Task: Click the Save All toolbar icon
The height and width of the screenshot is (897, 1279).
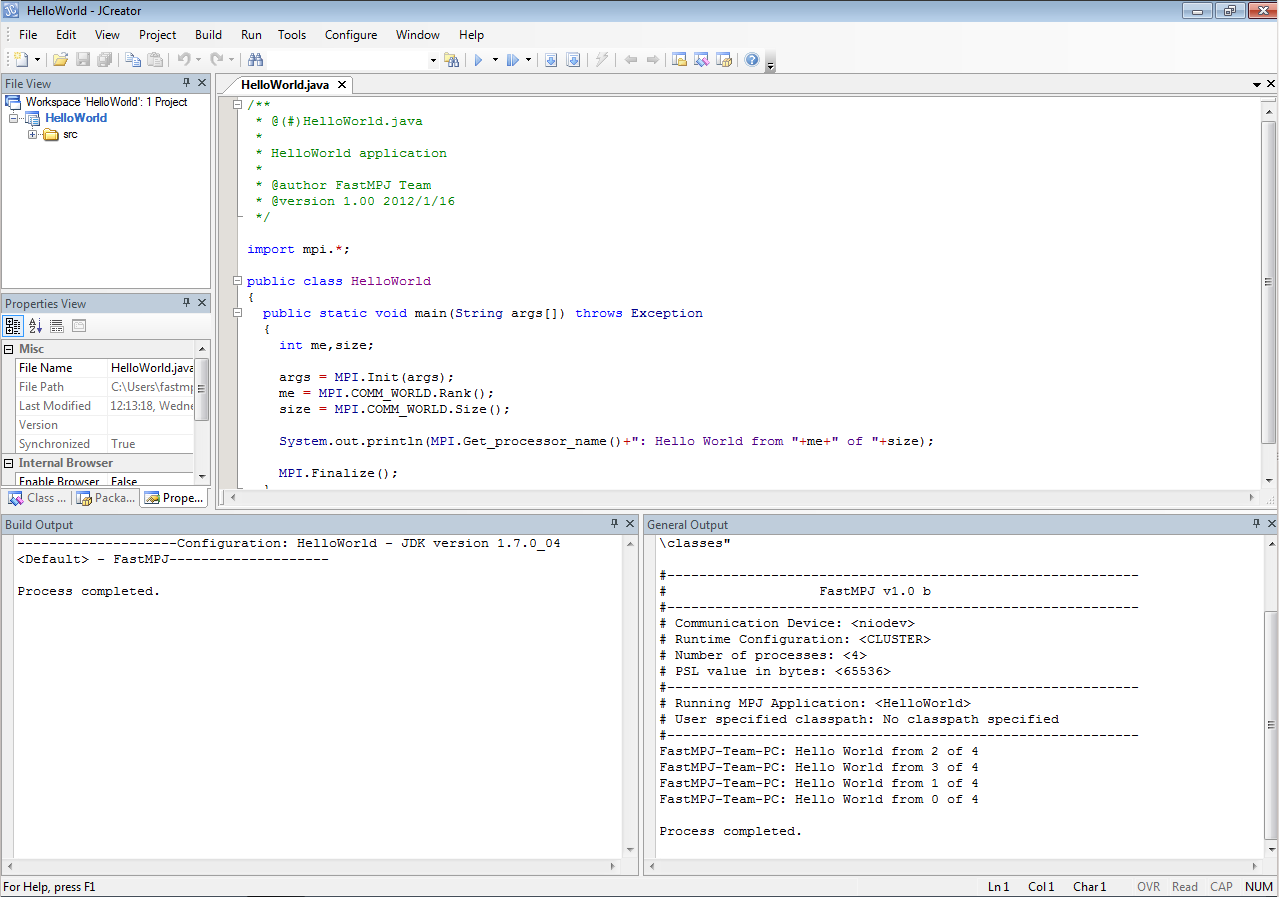Action: (104, 60)
